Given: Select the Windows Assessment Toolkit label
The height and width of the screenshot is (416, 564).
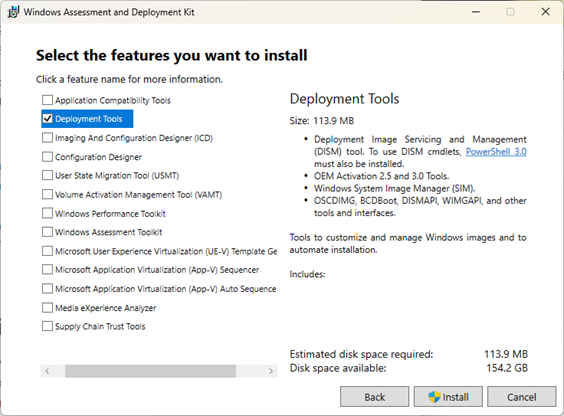Looking at the screenshot, I should click(108, 232).
